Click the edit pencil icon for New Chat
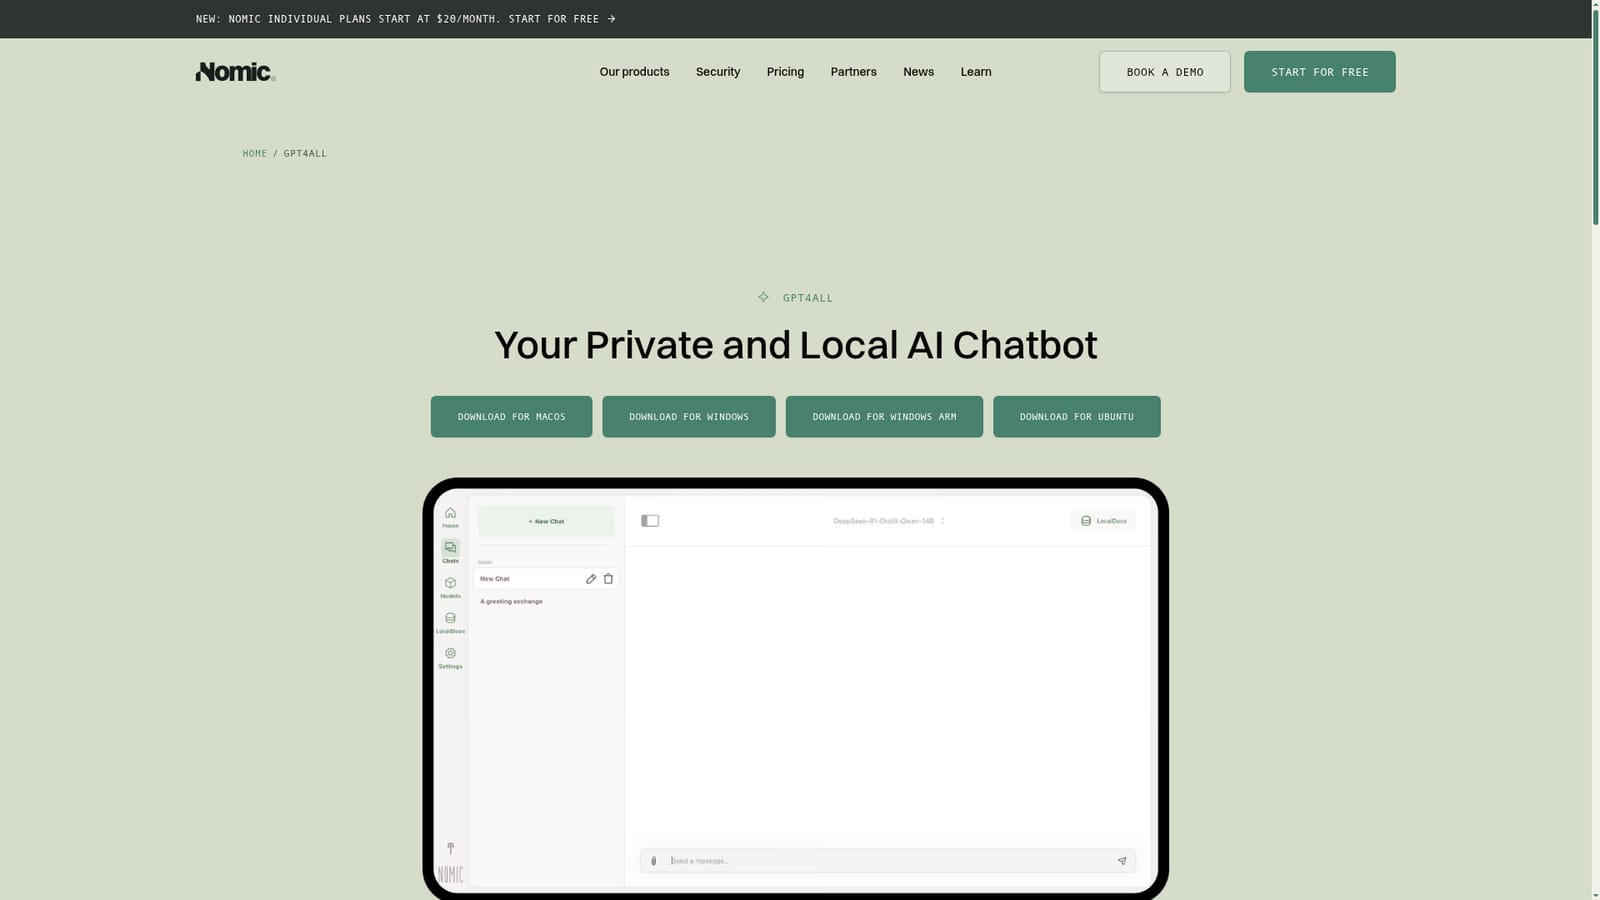The height and width of the screenshot is (900, 1600). tap(591, 579)
